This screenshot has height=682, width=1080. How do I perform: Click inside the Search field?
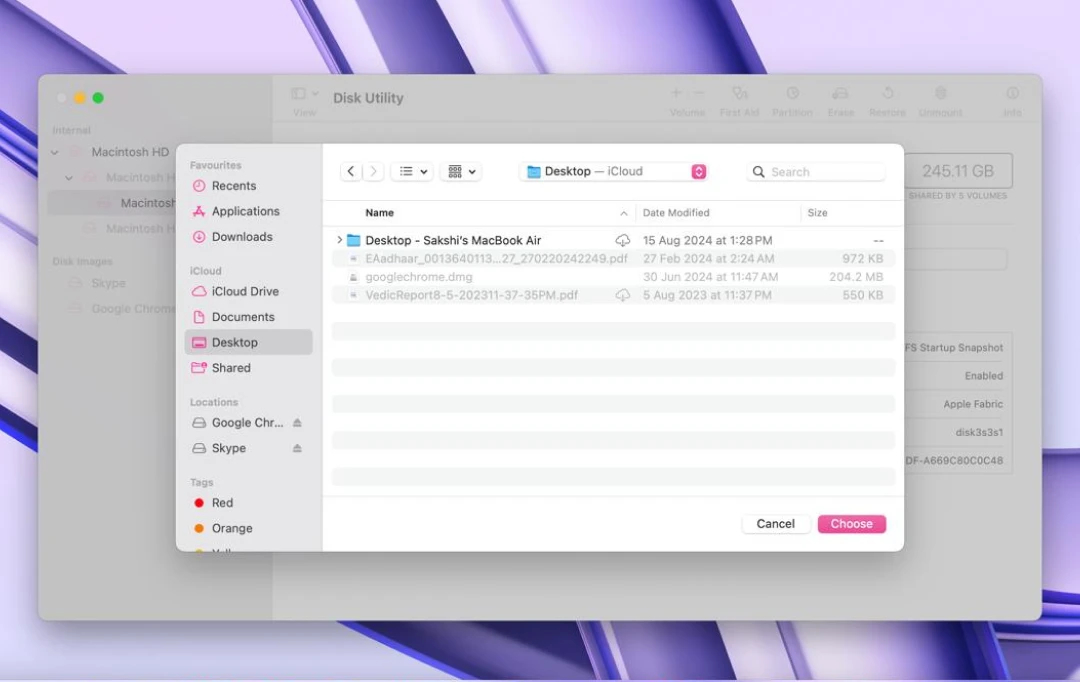click(x=815, y=171)
